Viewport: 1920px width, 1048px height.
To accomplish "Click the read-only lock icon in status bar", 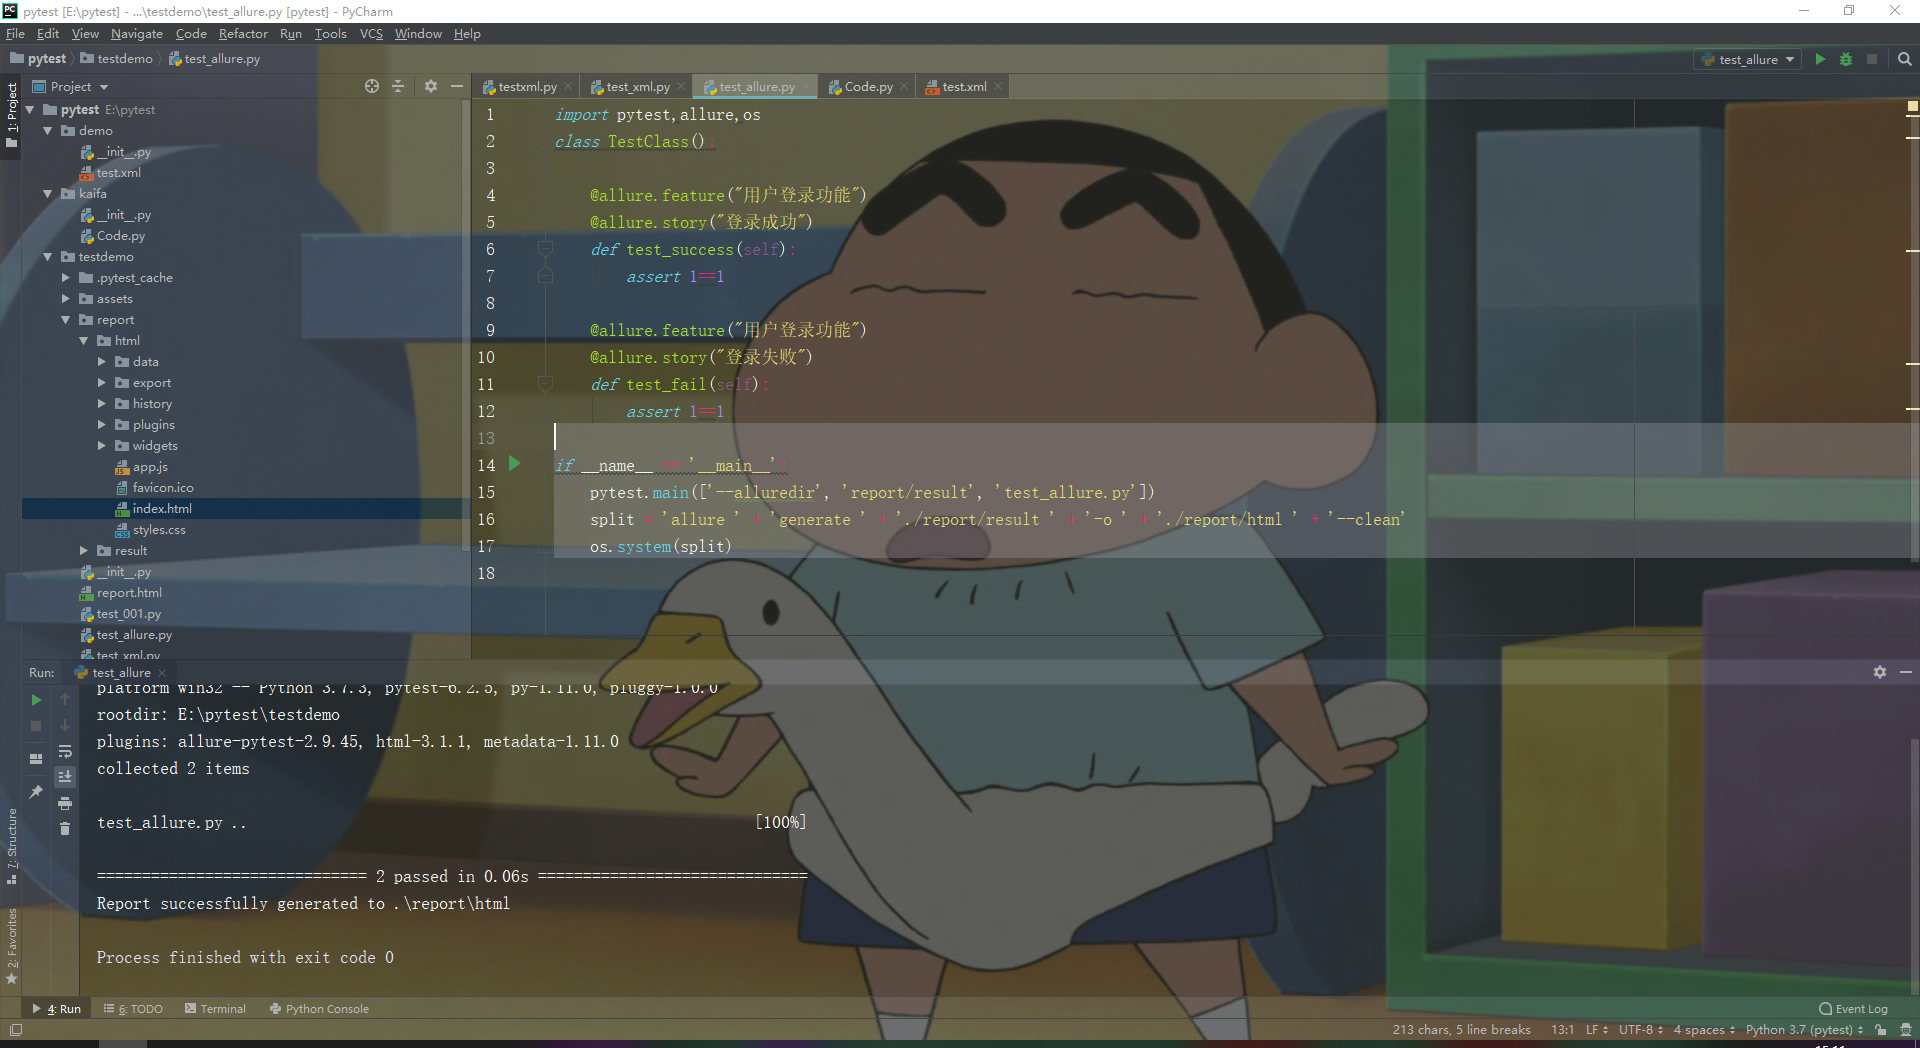I will (x=1881, y=1030).
